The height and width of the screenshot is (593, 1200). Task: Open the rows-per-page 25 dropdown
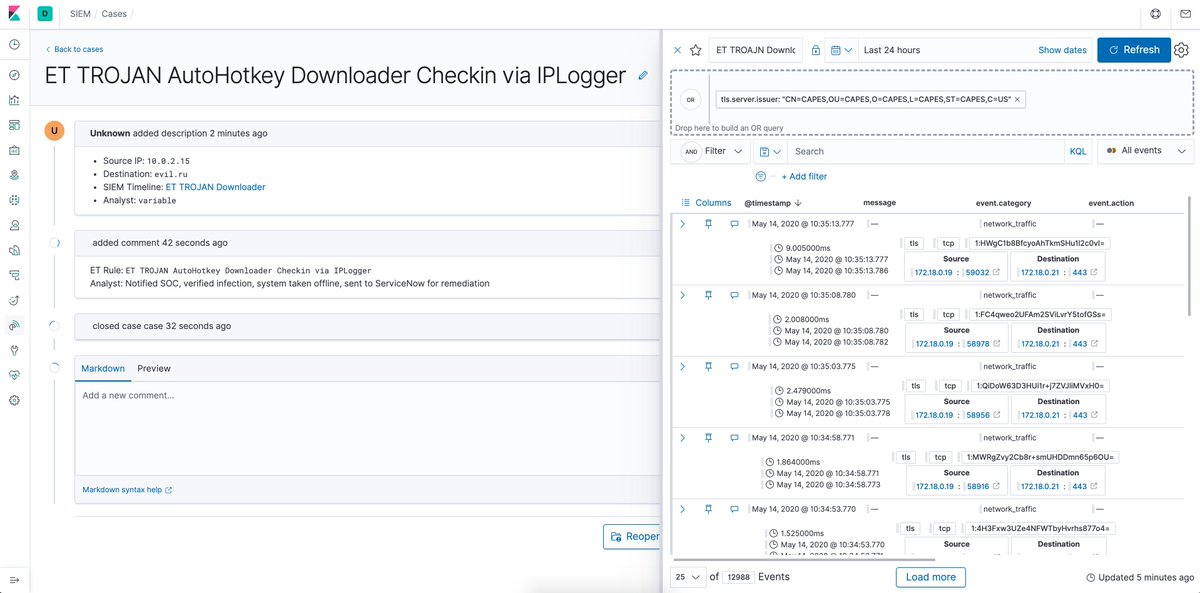coord(687,577)
